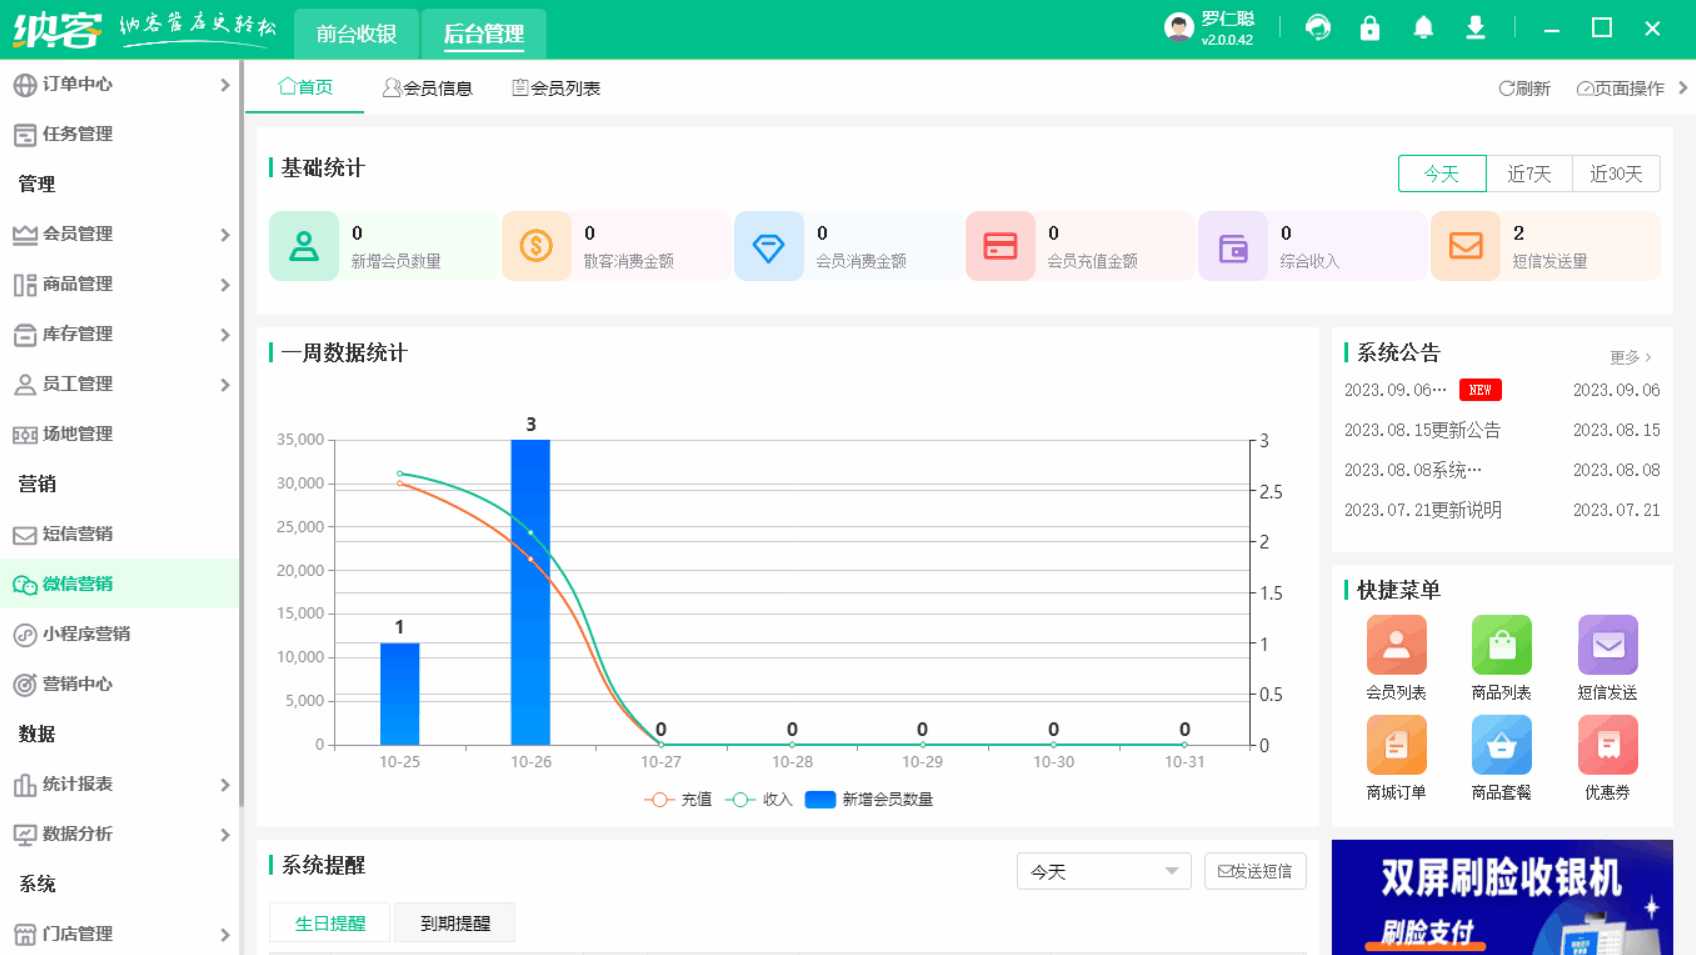Viewport: 1696px width, 955px height.
Task: Select the 短信发送 envelope icon
Action: click(1607, 645)
